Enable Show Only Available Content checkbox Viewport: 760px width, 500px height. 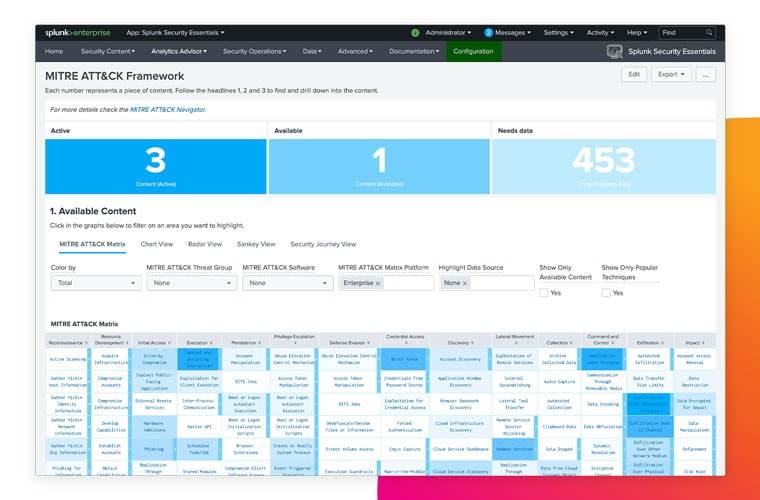(x=544, y=293)
